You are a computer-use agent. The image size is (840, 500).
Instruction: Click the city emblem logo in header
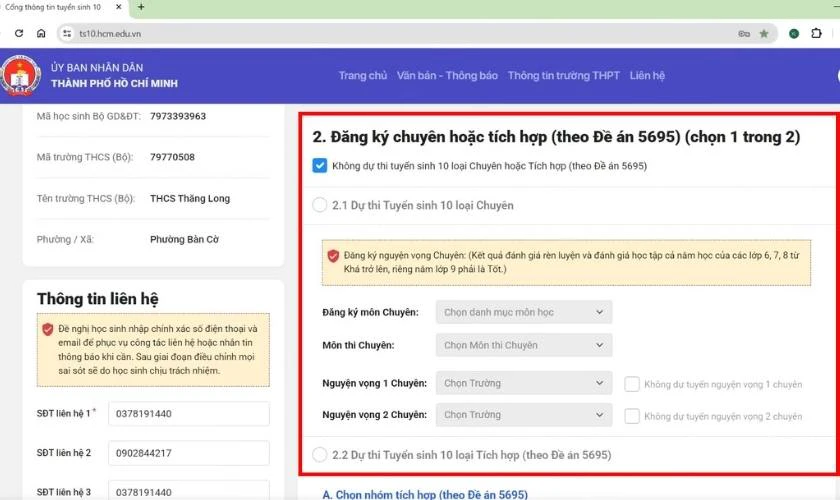(x=19, y=76)
